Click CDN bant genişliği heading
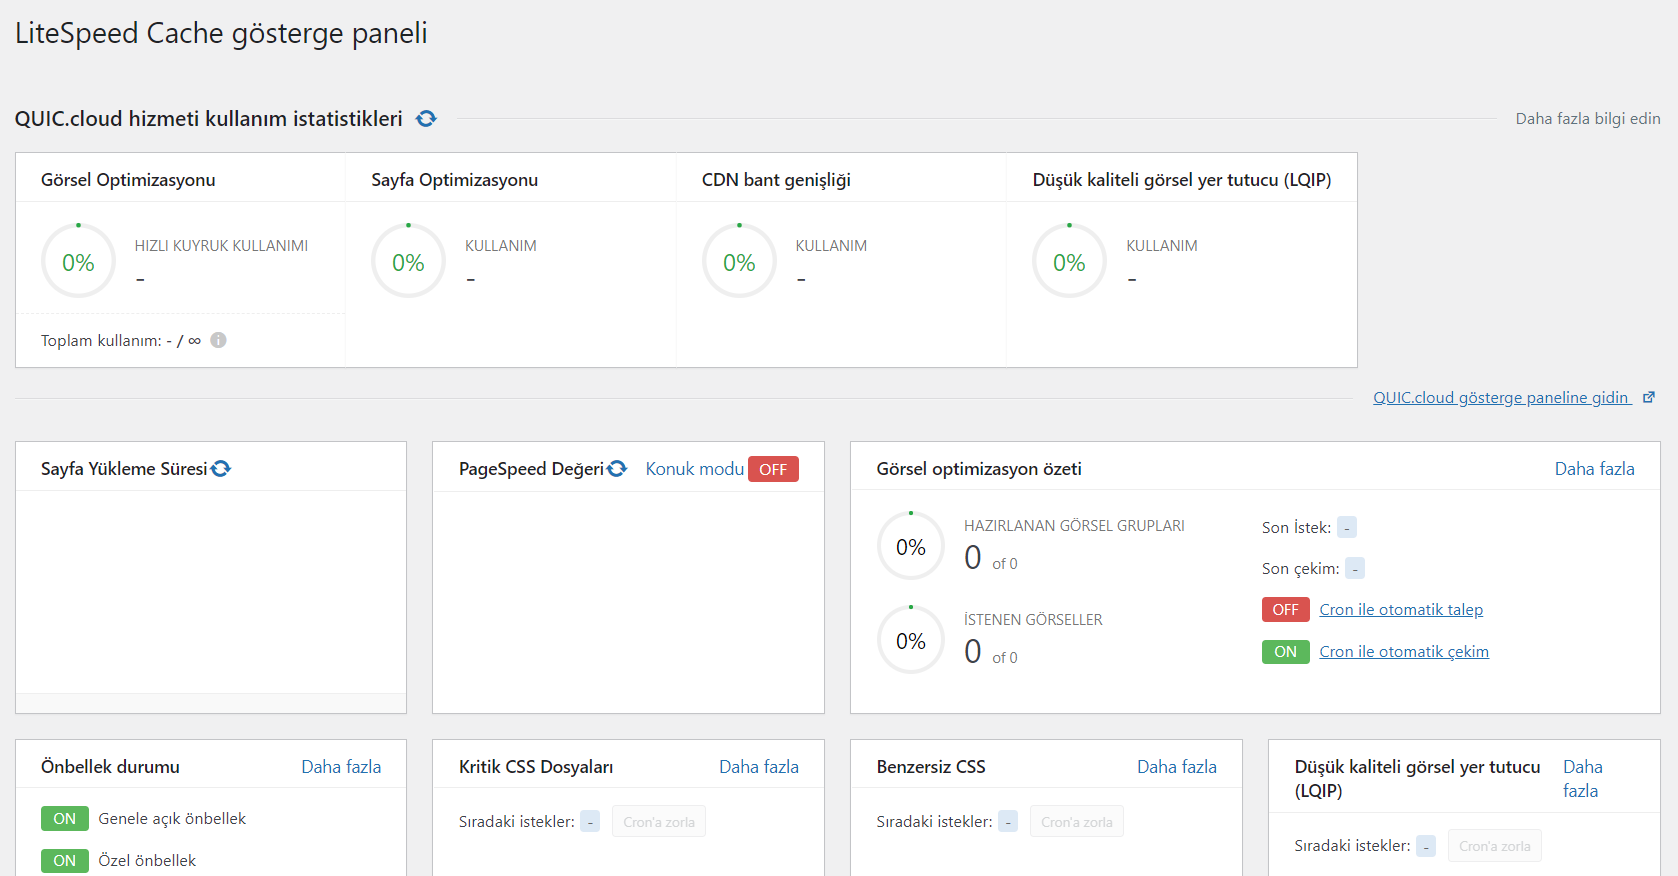Viewport: 1678px width, 876px height. pyautogui.click(x=776, y=180)
